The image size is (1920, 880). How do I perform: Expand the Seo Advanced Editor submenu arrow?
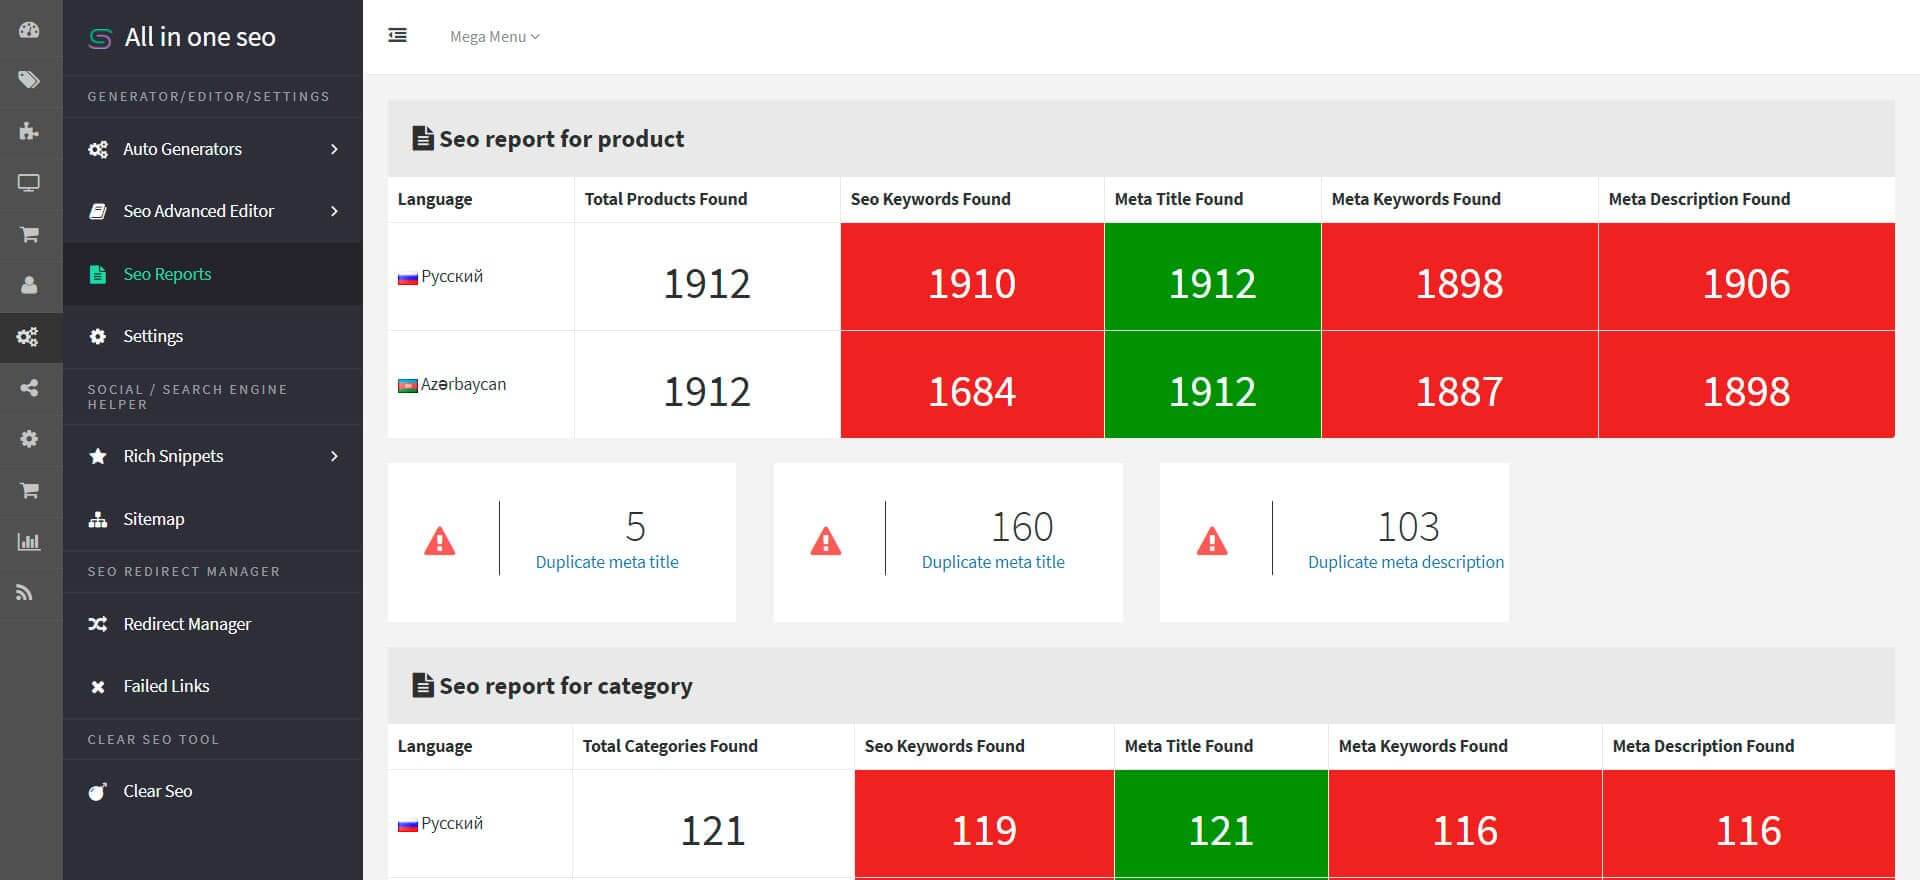[334, 211]
